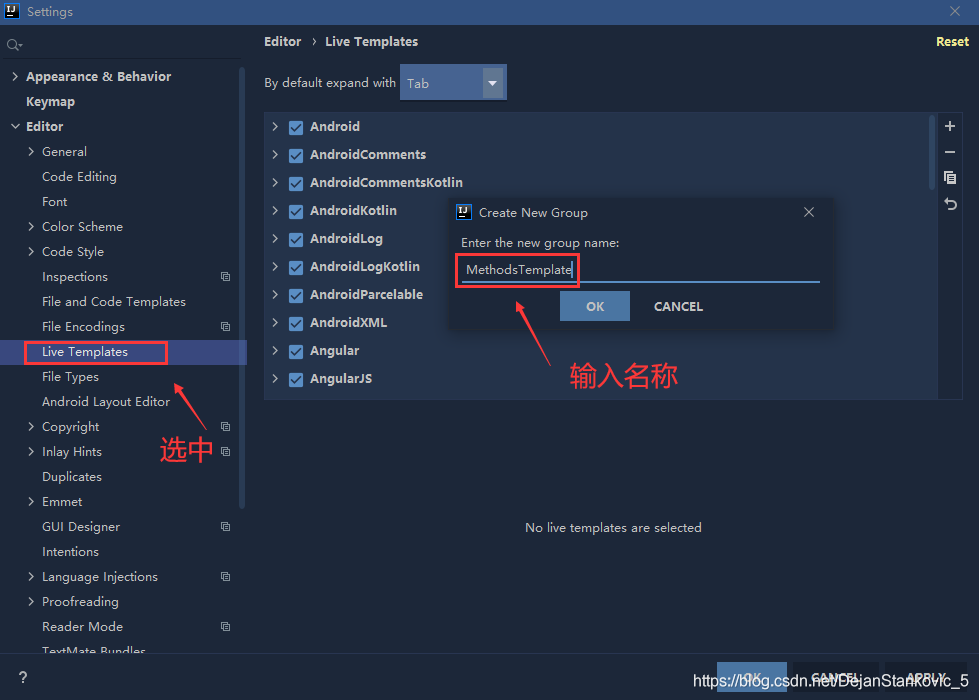Click the settings tree vertical scrollbar
Screen dimensions: 979x700
click(242, 287)
